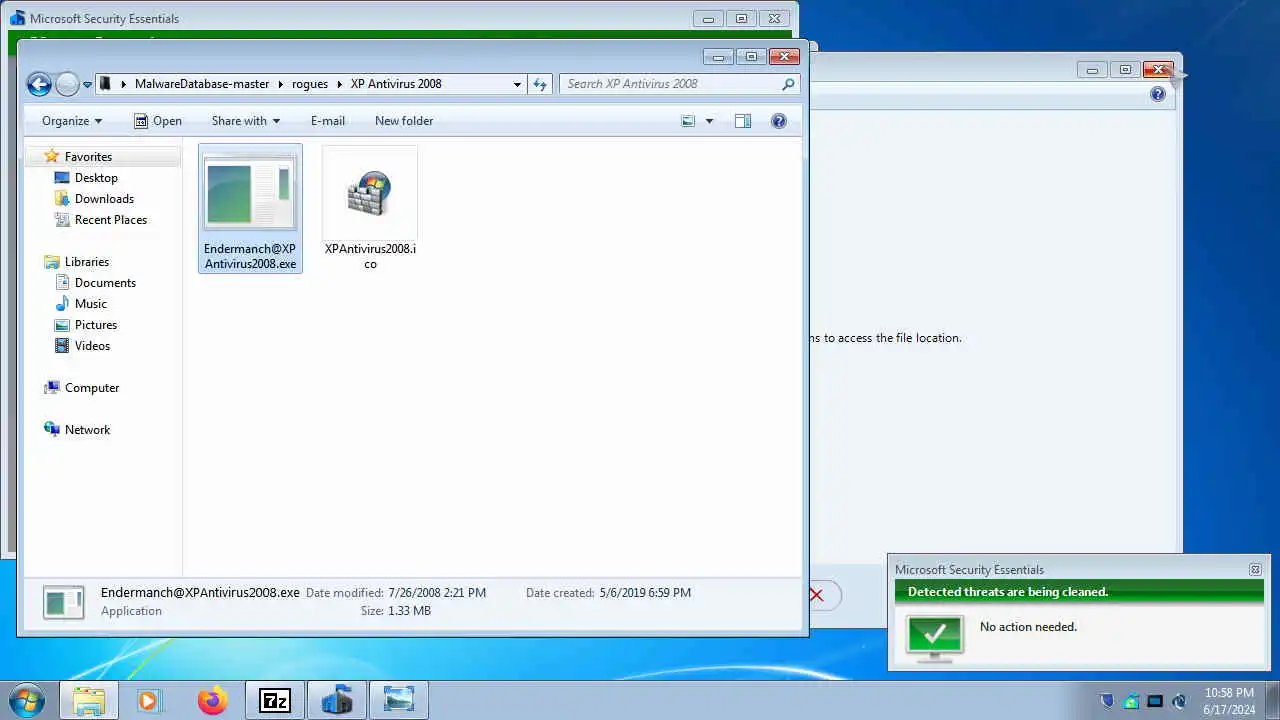Image resolution: width=1280 pixels, height=720 pixels.
Task: Open Pictures library
Action: [x=95, y=325]
